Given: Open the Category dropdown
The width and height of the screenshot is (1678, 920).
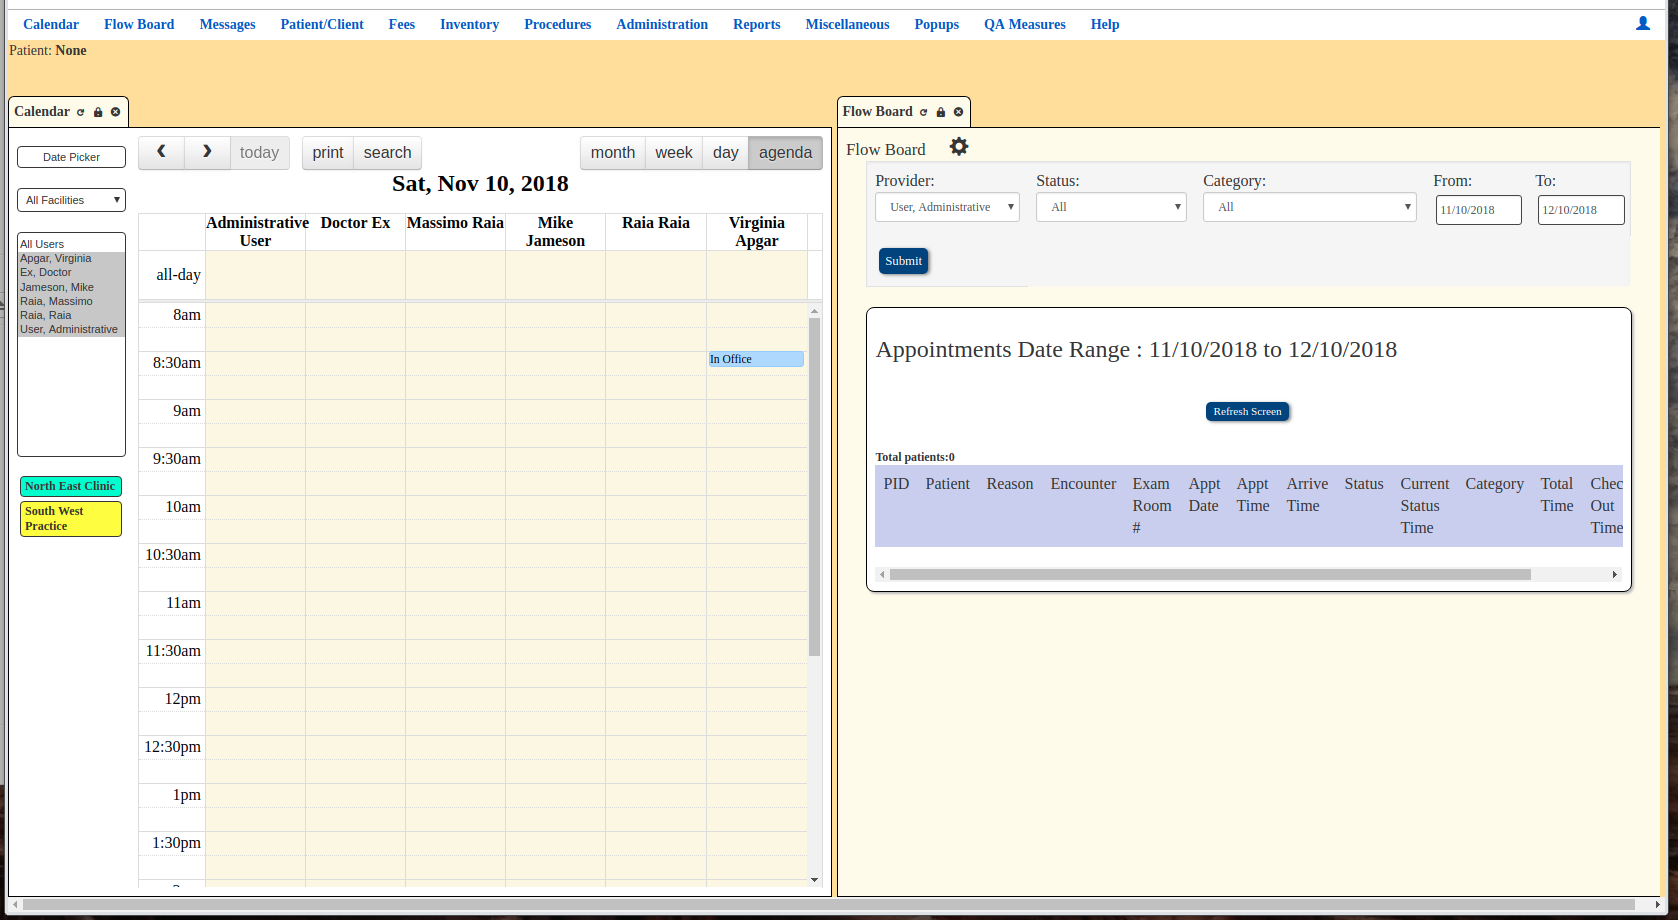Looking at the screenshot, I should tap(1310, 207).
